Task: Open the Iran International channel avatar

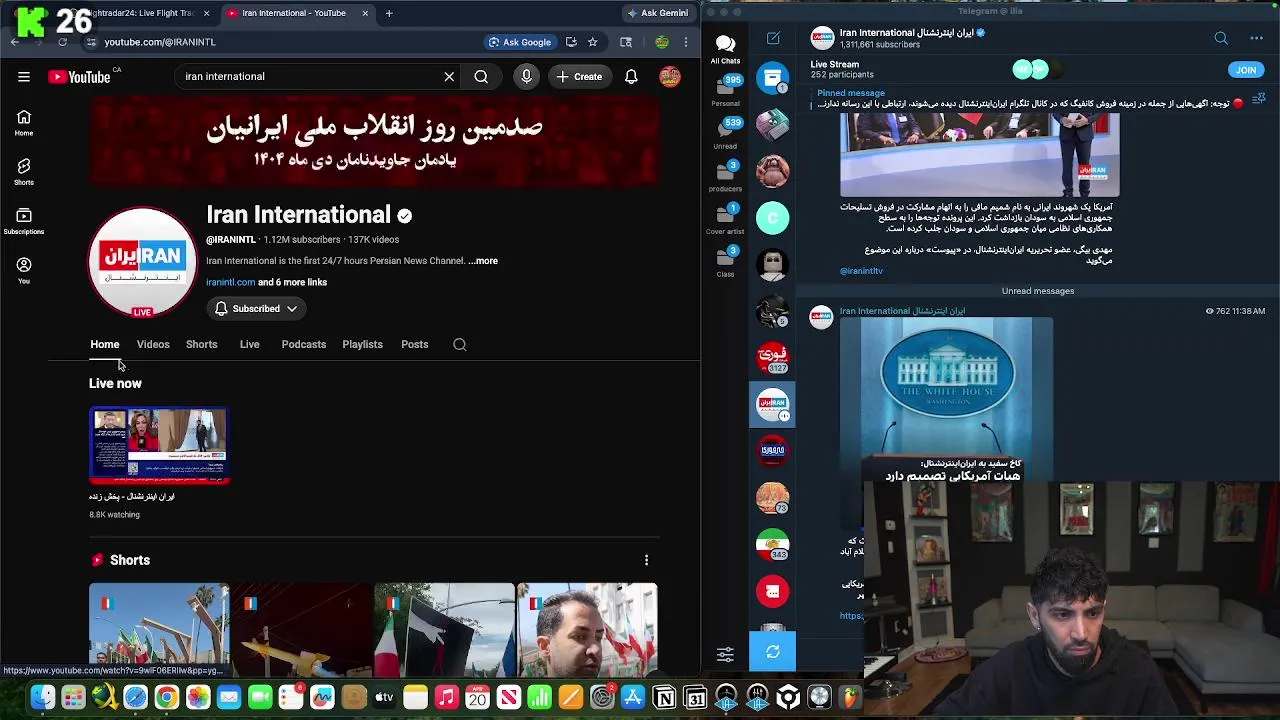Action: [143, 262]
